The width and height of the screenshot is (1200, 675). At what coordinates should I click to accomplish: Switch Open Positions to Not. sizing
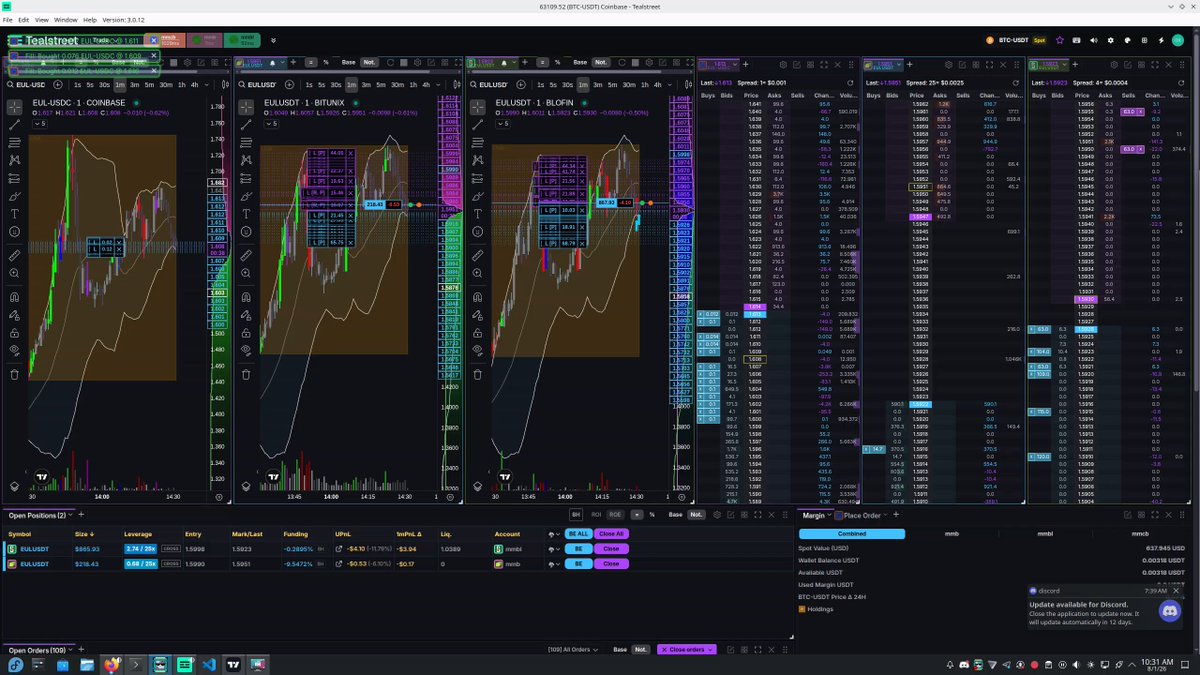coord(697,515)
